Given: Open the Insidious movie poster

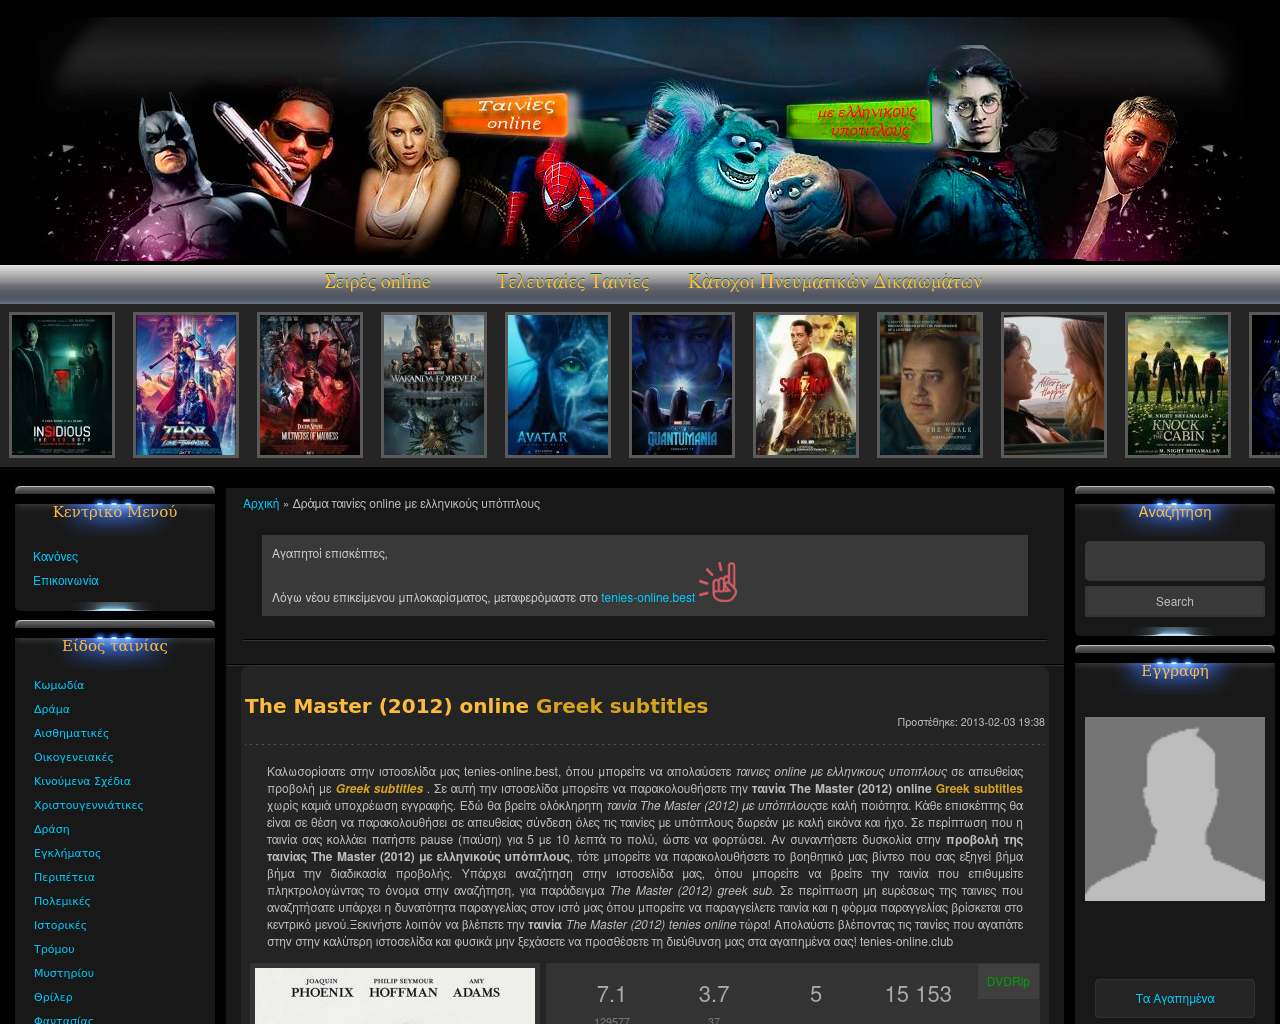Looking at the screenshot, I should [62, 385].
